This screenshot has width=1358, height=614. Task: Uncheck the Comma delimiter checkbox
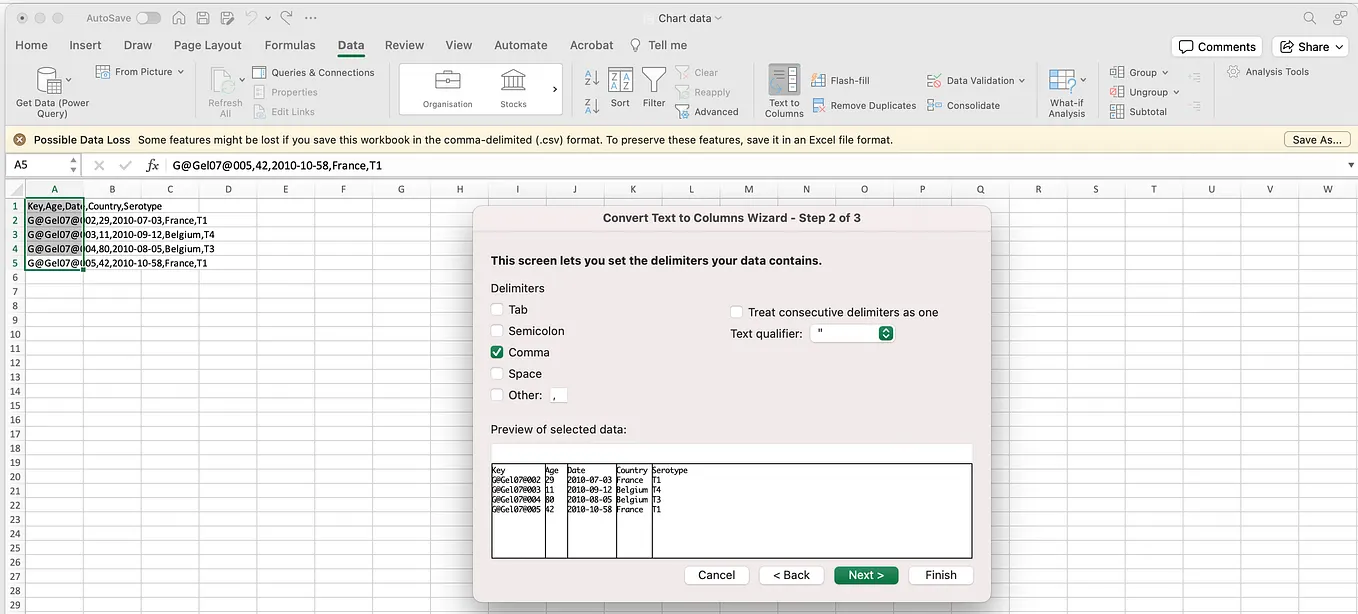click(x=497, y=352)
